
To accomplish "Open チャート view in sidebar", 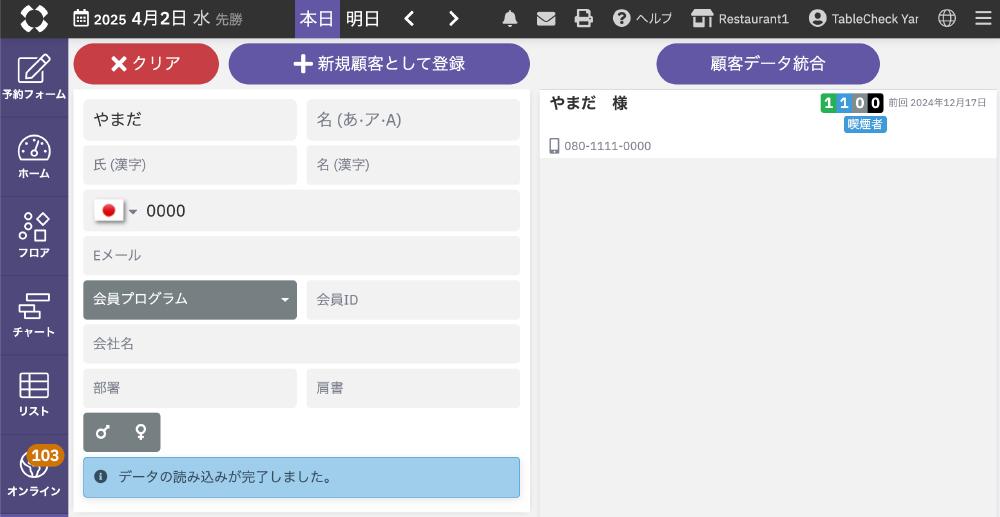I will tap(34, 315).
